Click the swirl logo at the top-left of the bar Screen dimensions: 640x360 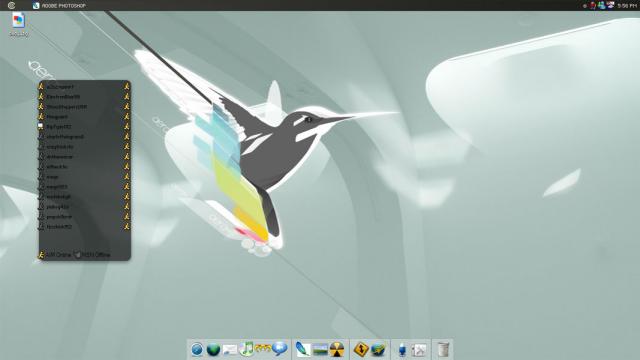11,5
